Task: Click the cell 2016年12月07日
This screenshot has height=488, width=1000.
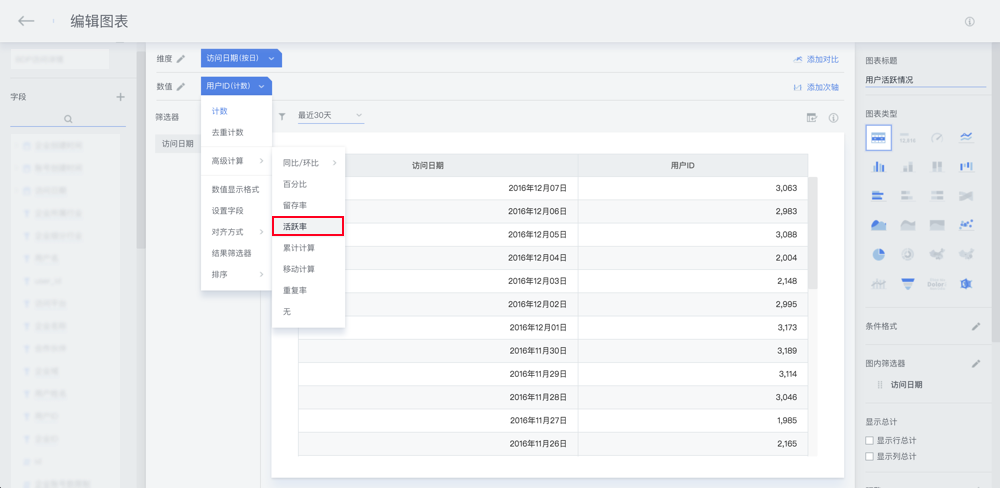Action: (x=538, y=188)
